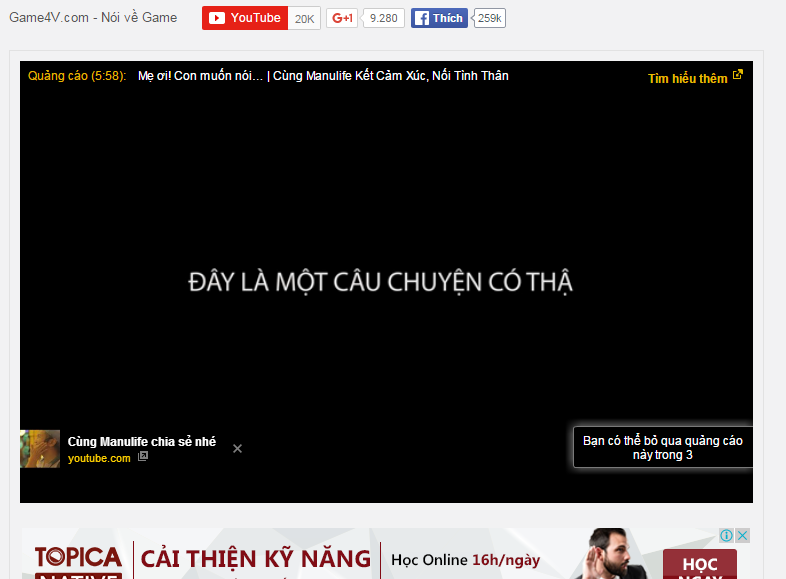Click the 259k Facebook likes count
This screenshot has width=786, height=579.
[489, 18]
